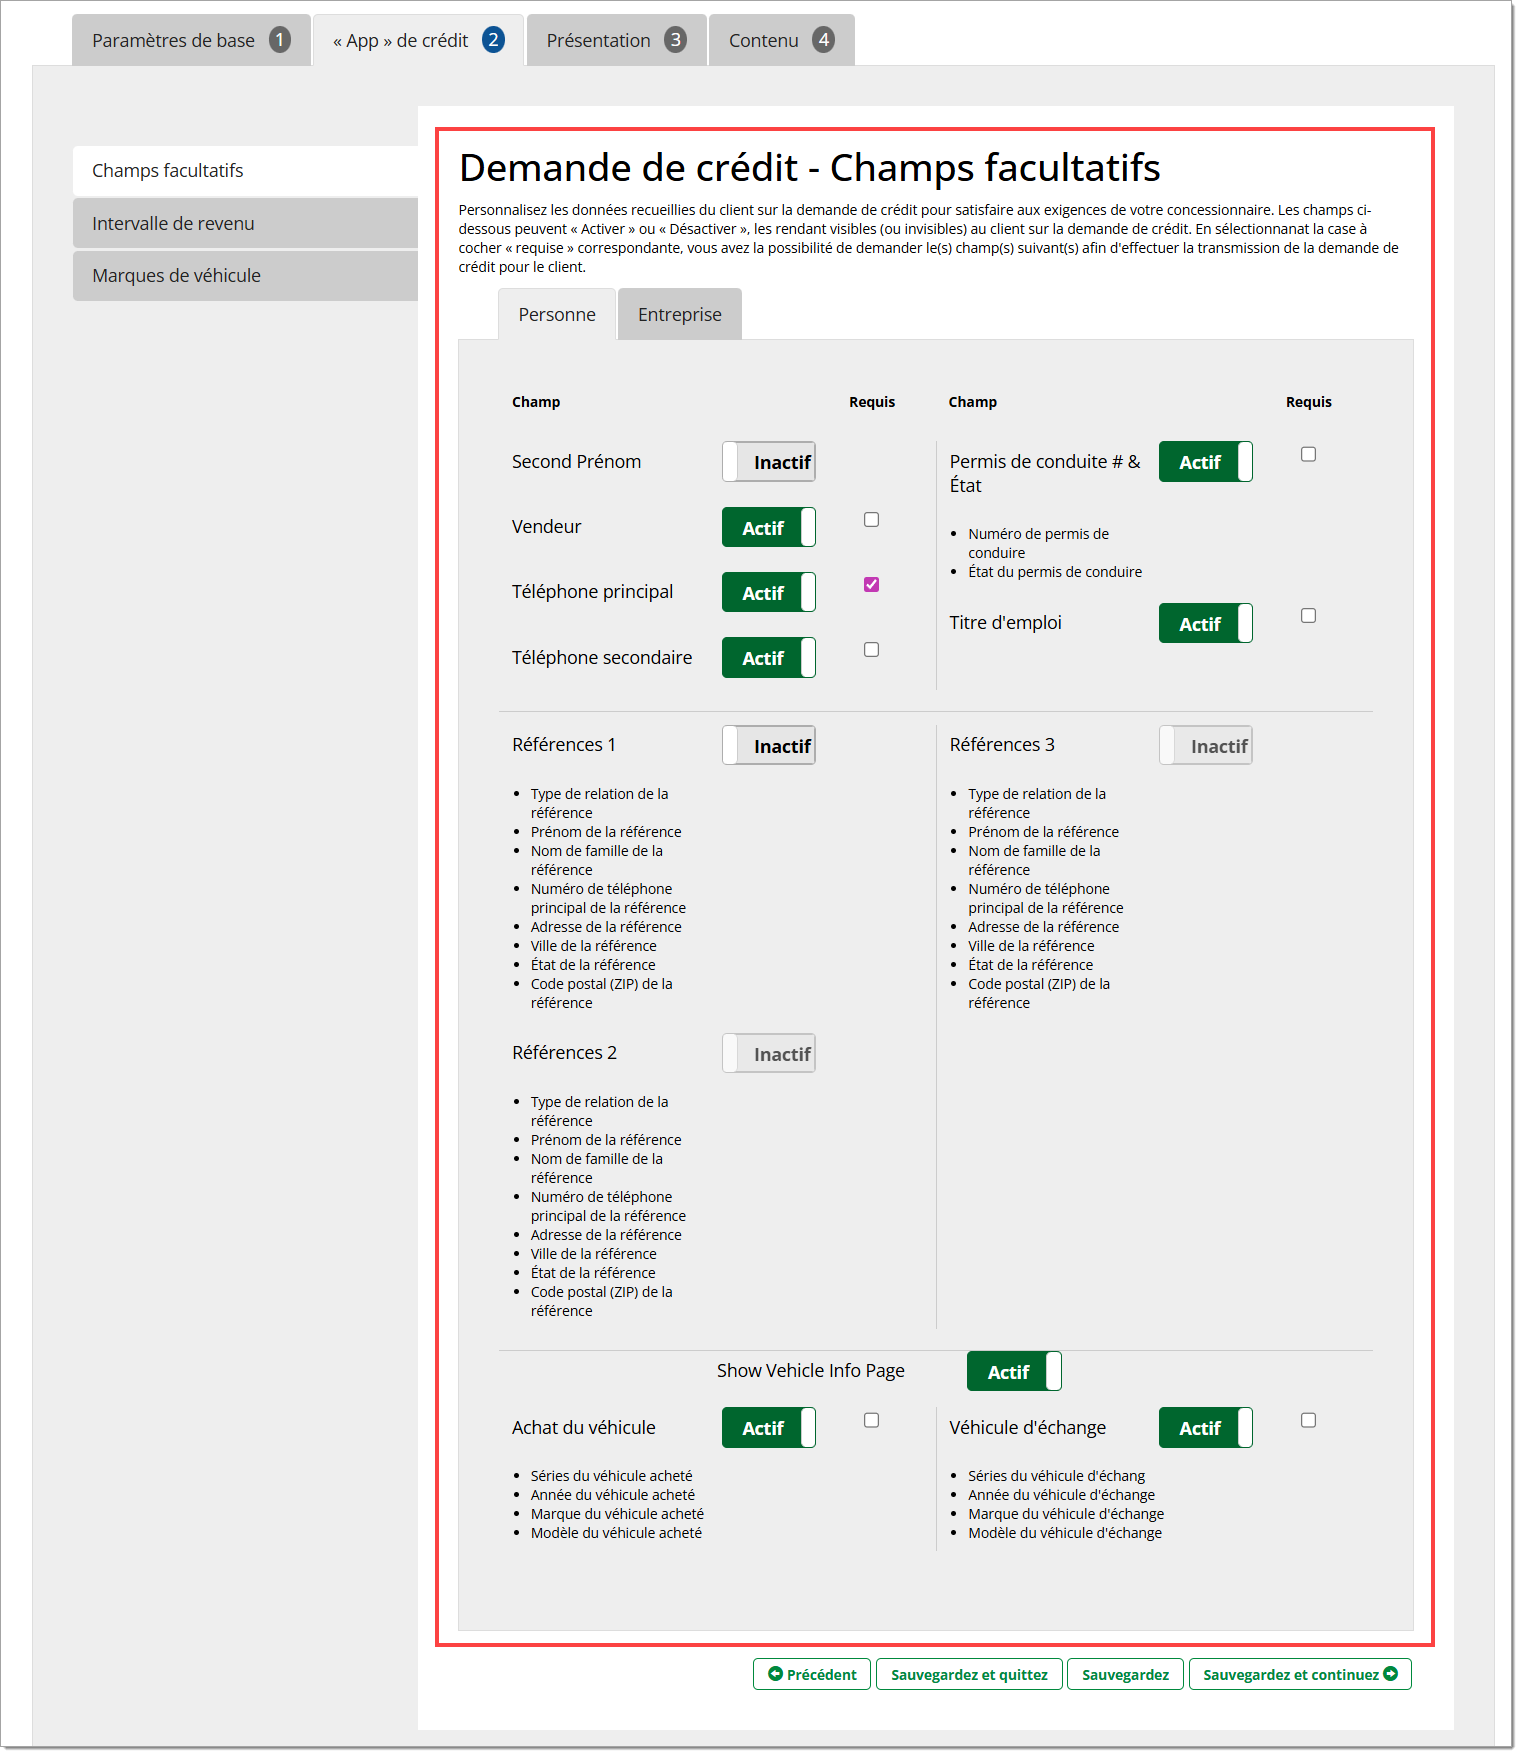Switch to the Entreprise tab
1519x1754 pixels.
(679, 315)
